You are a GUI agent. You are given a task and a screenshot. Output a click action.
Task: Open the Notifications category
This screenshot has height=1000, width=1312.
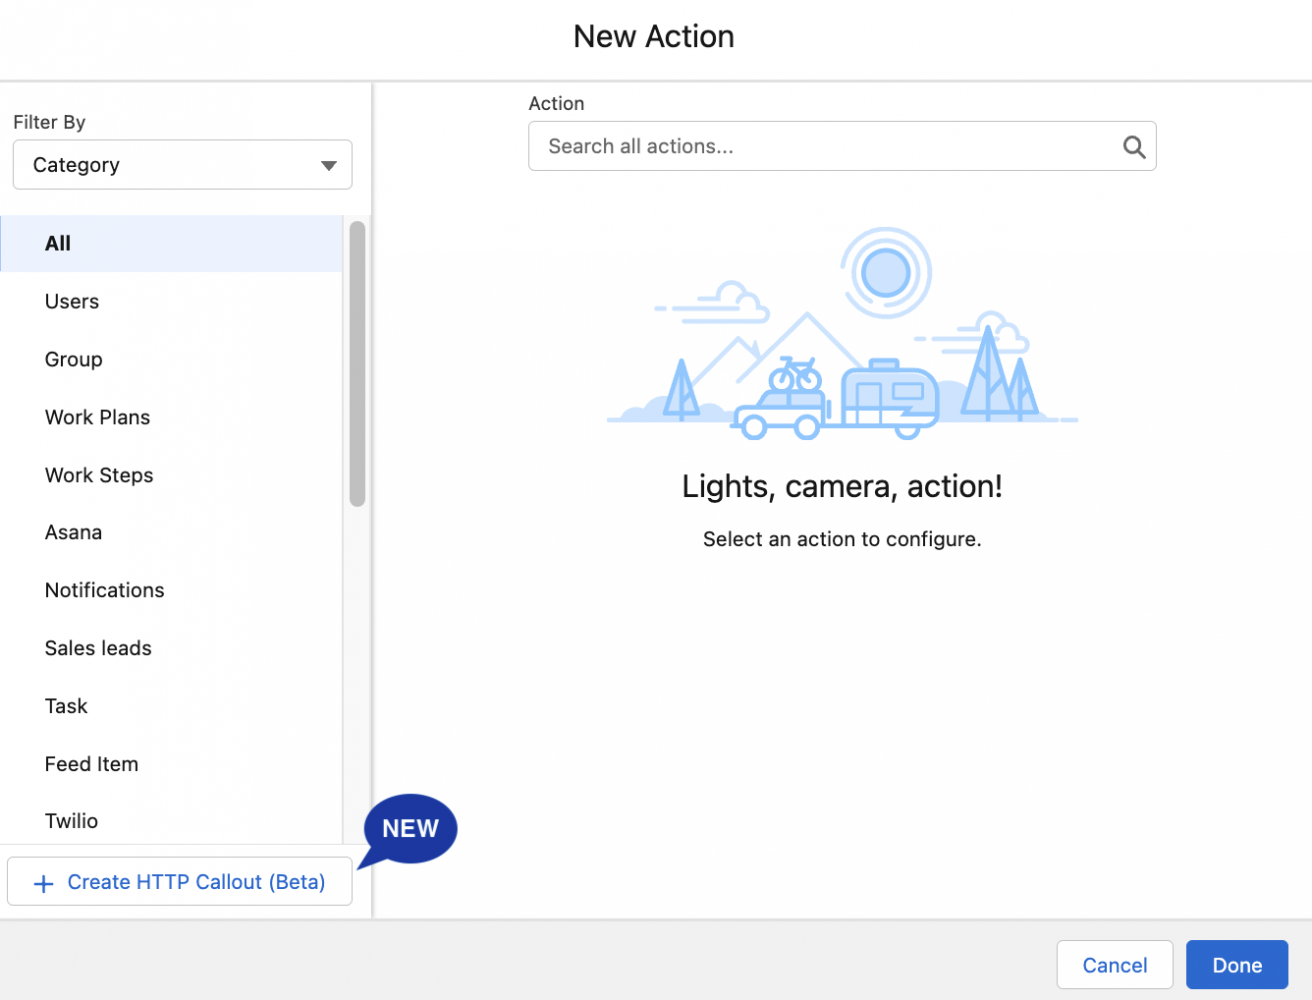[171, 590]
